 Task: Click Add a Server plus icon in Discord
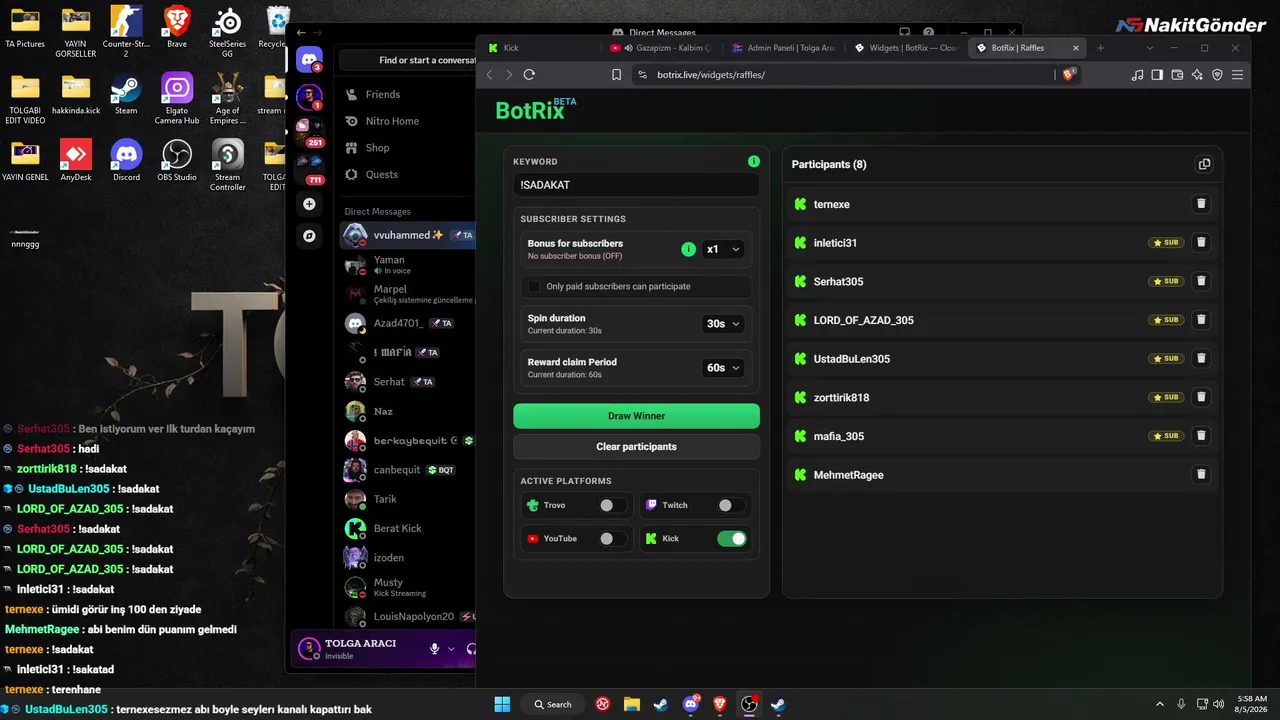point(309,204)
